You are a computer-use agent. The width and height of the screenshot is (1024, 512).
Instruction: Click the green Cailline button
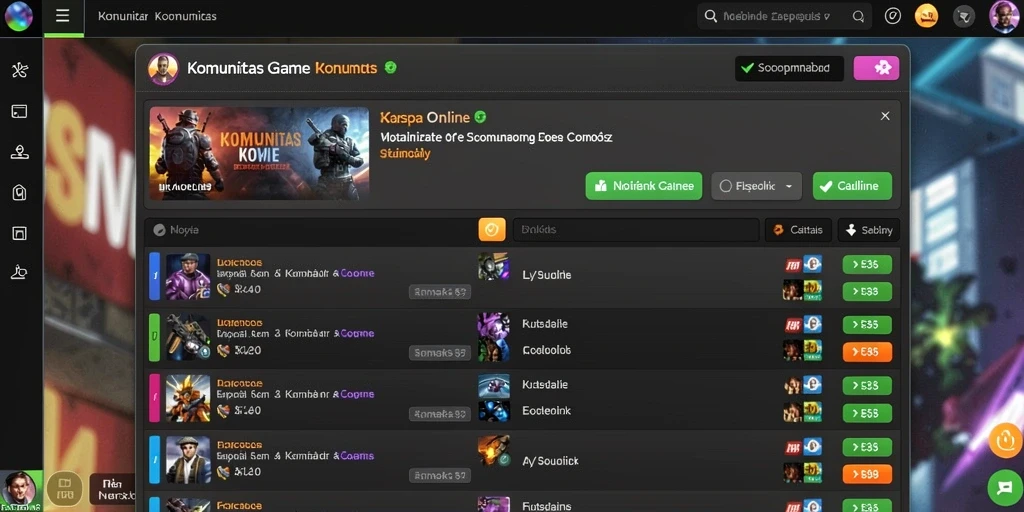(852, 186)
